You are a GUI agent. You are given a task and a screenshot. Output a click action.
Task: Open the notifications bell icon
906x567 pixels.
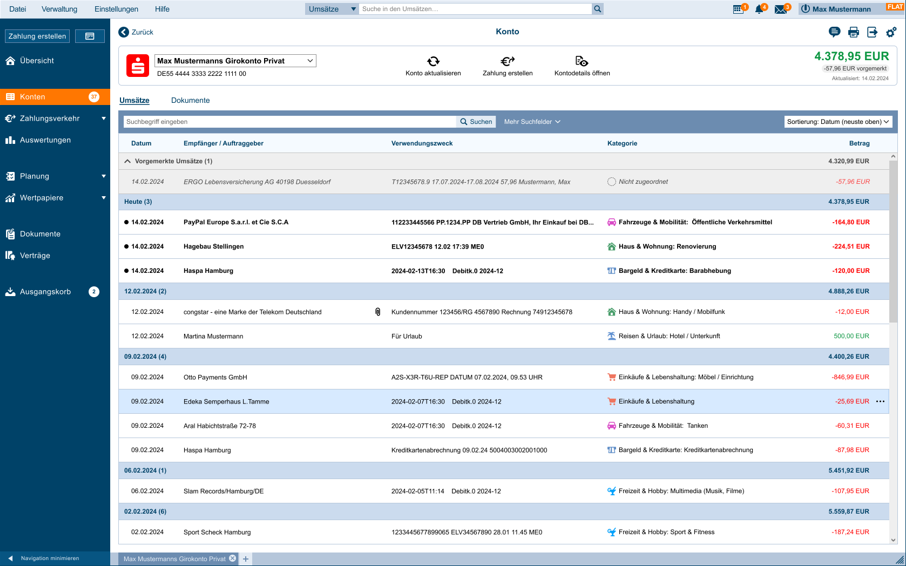point(760,9)
